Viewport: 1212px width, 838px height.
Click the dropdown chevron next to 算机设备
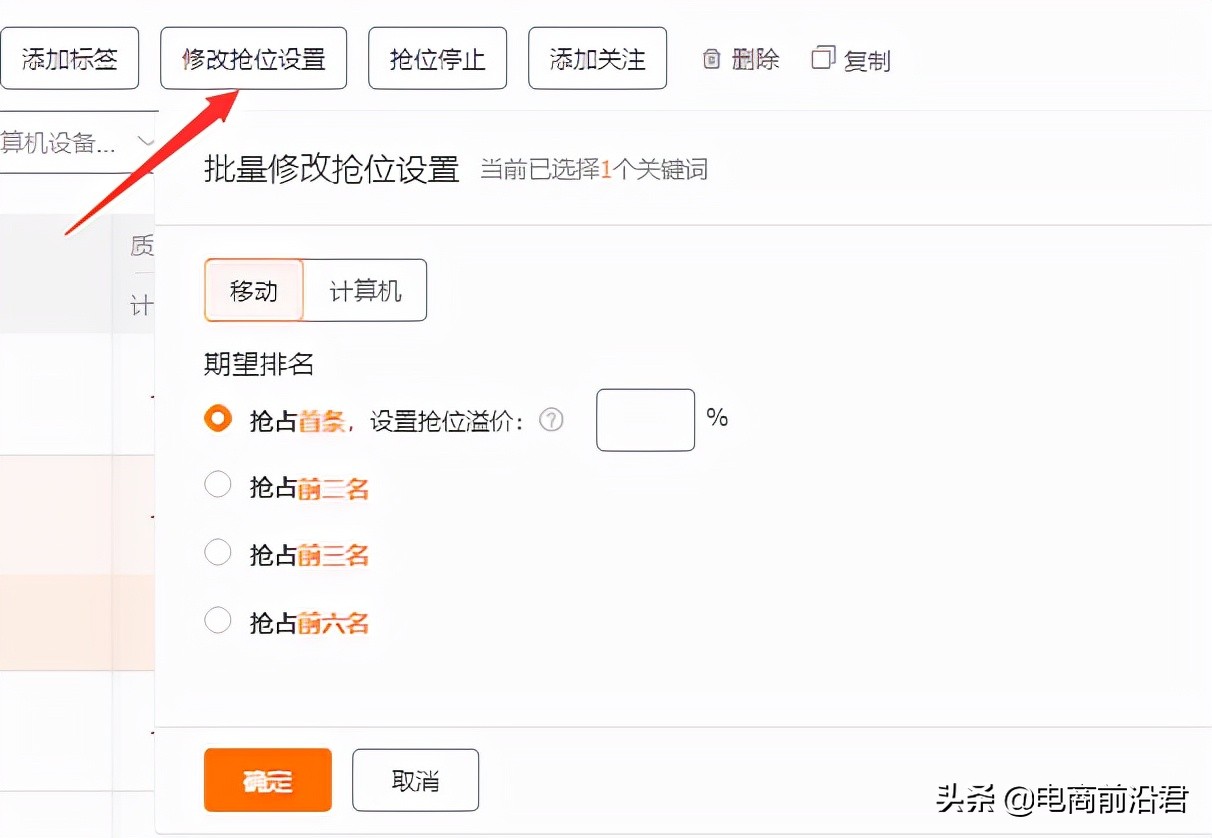pos(146,142)
